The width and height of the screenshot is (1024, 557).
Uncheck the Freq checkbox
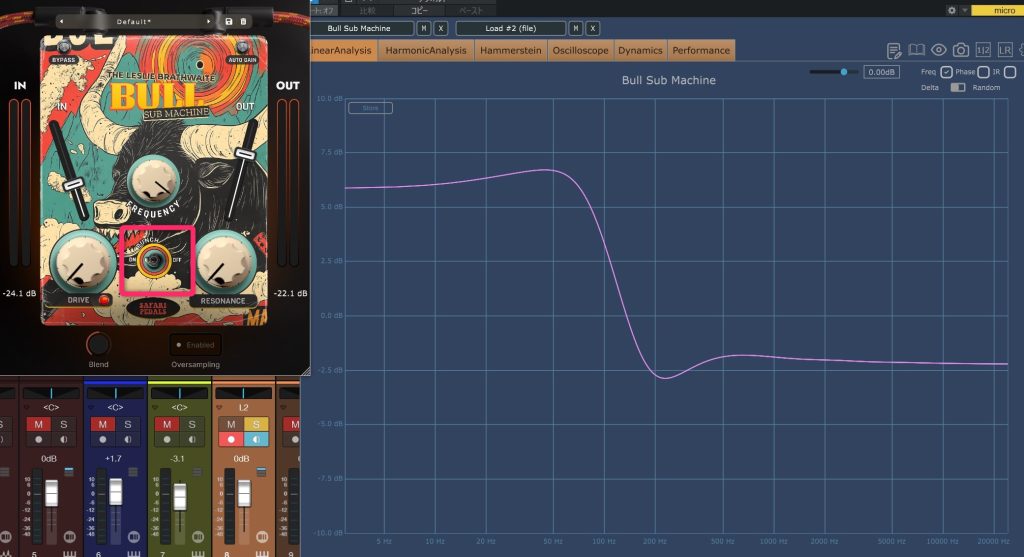point(946,72)
